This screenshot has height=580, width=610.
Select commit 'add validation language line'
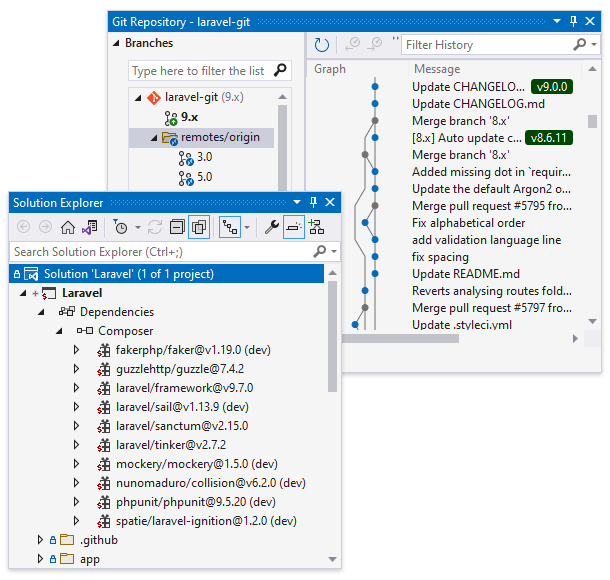click(486, 240)
